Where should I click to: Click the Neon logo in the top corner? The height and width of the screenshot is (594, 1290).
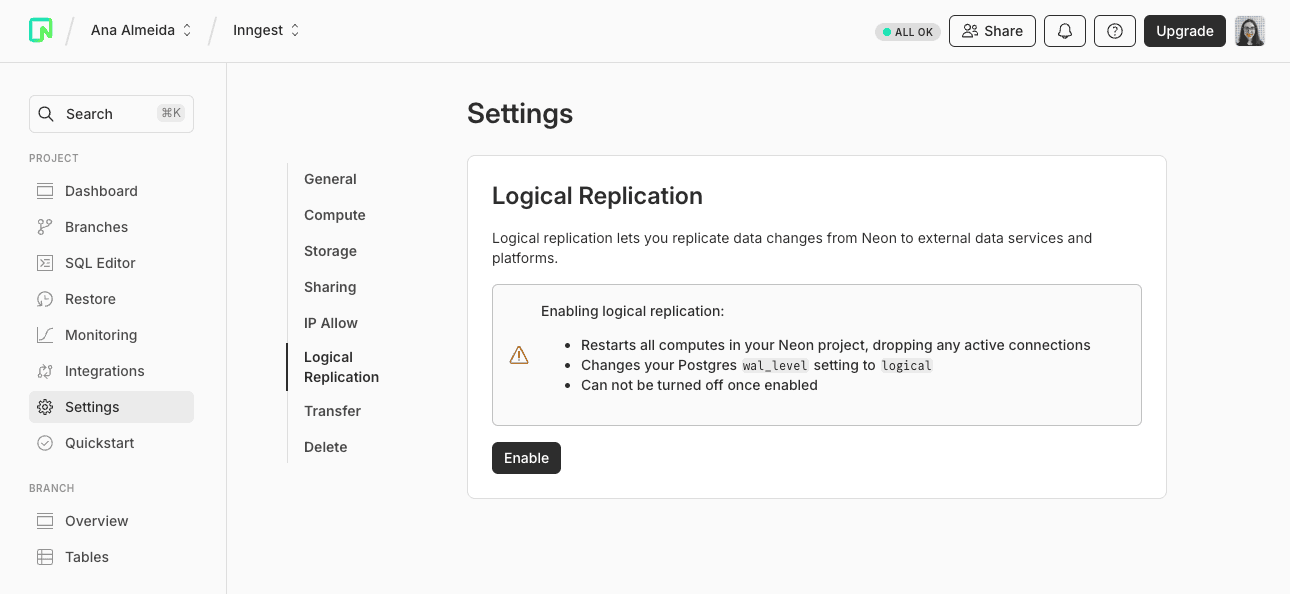tap(40, 30)
